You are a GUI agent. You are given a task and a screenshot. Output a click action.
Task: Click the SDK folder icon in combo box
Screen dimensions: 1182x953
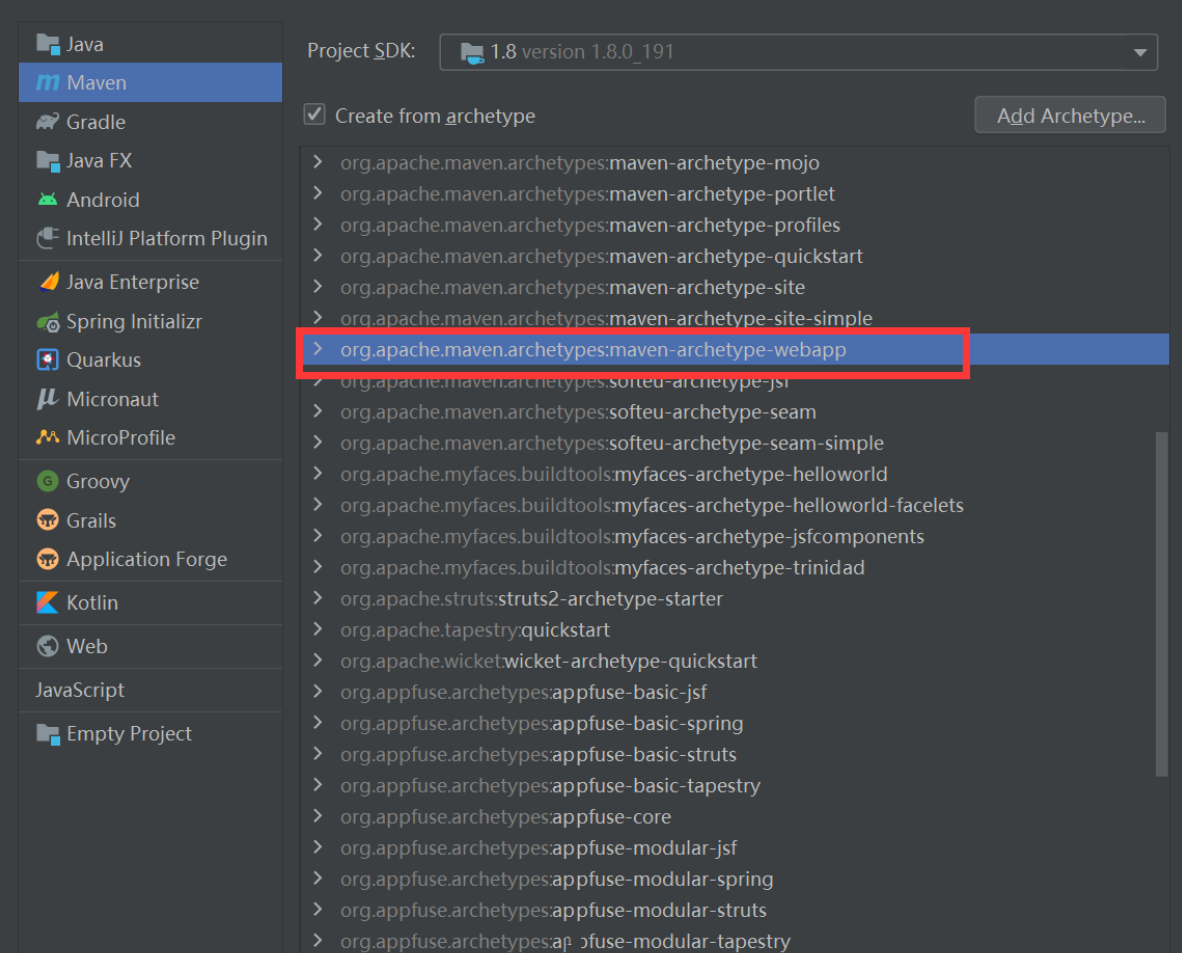[472, 53]
